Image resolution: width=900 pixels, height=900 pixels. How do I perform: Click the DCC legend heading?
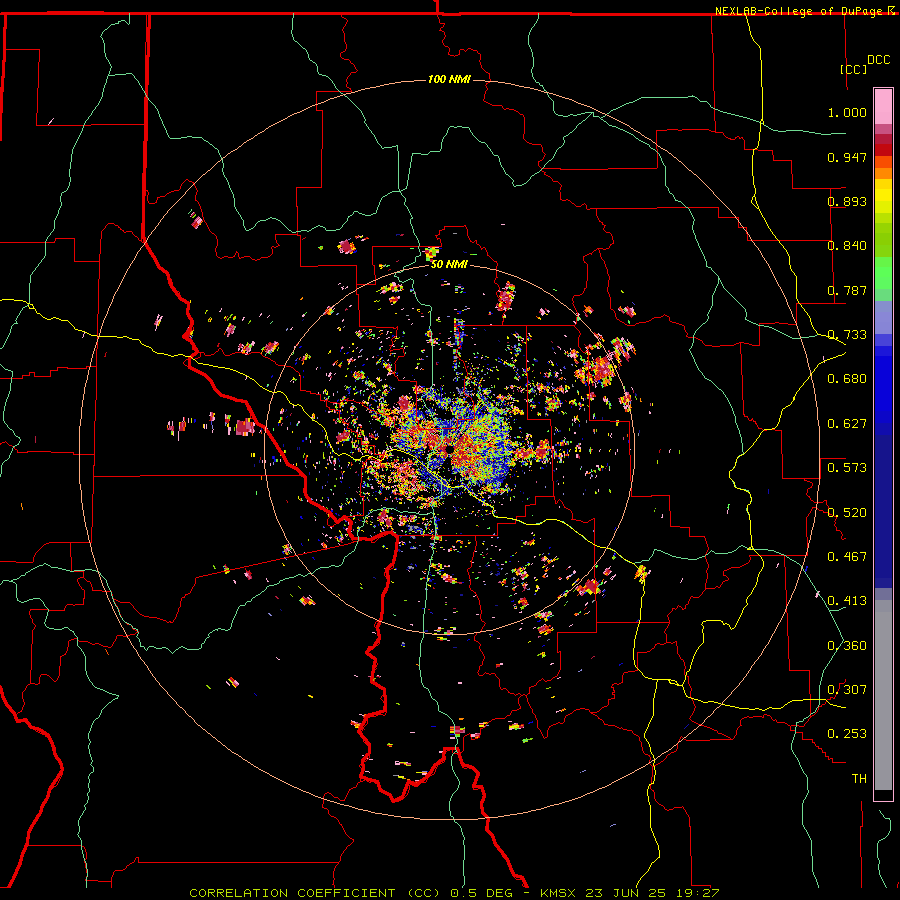(x=878, y=60)
